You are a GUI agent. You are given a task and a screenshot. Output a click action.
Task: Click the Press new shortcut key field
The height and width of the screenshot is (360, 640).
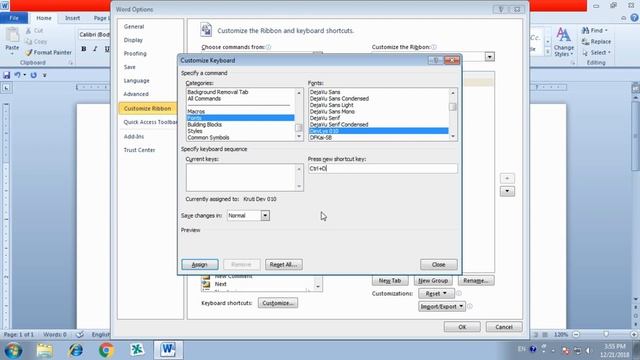(x=382, y=168)
